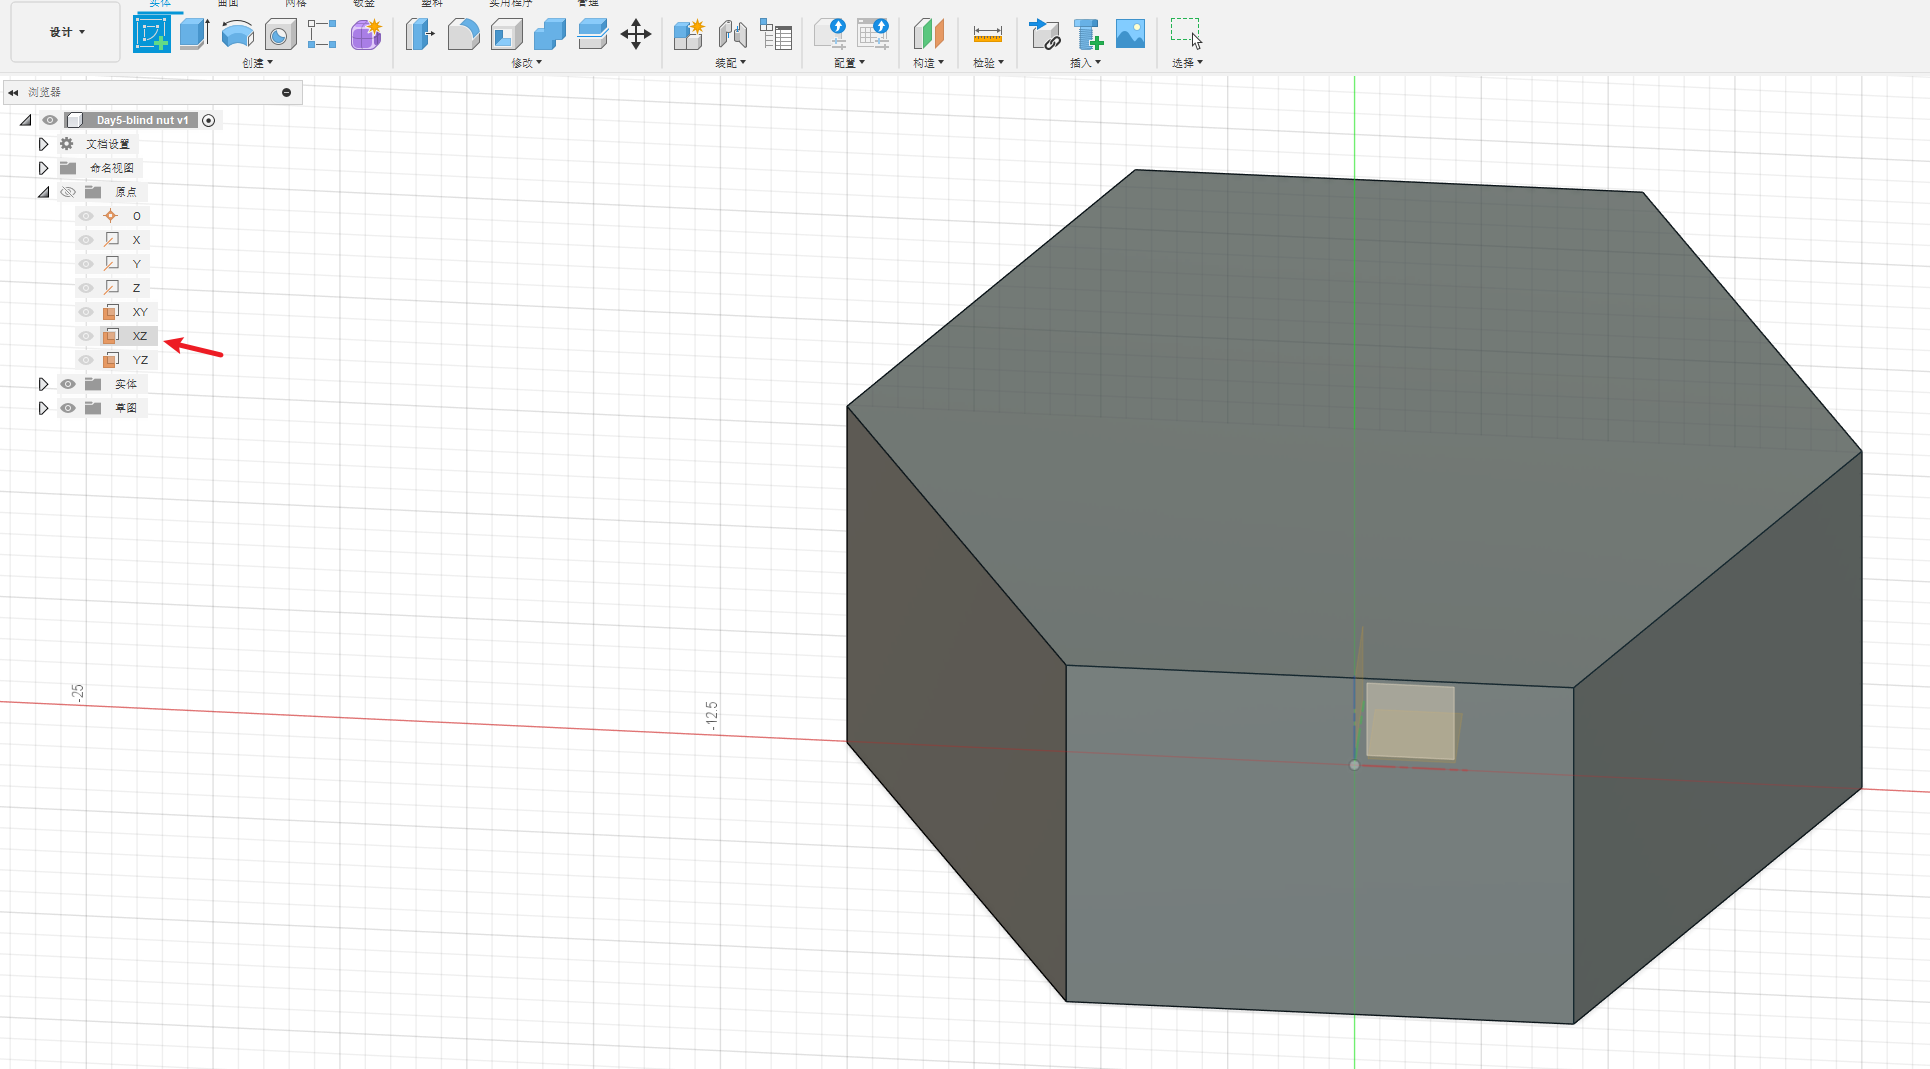The width and height of the screenshot is (1930, 1069).
Task: Select the Revolve tool icon
Action: tap(237, 34)
